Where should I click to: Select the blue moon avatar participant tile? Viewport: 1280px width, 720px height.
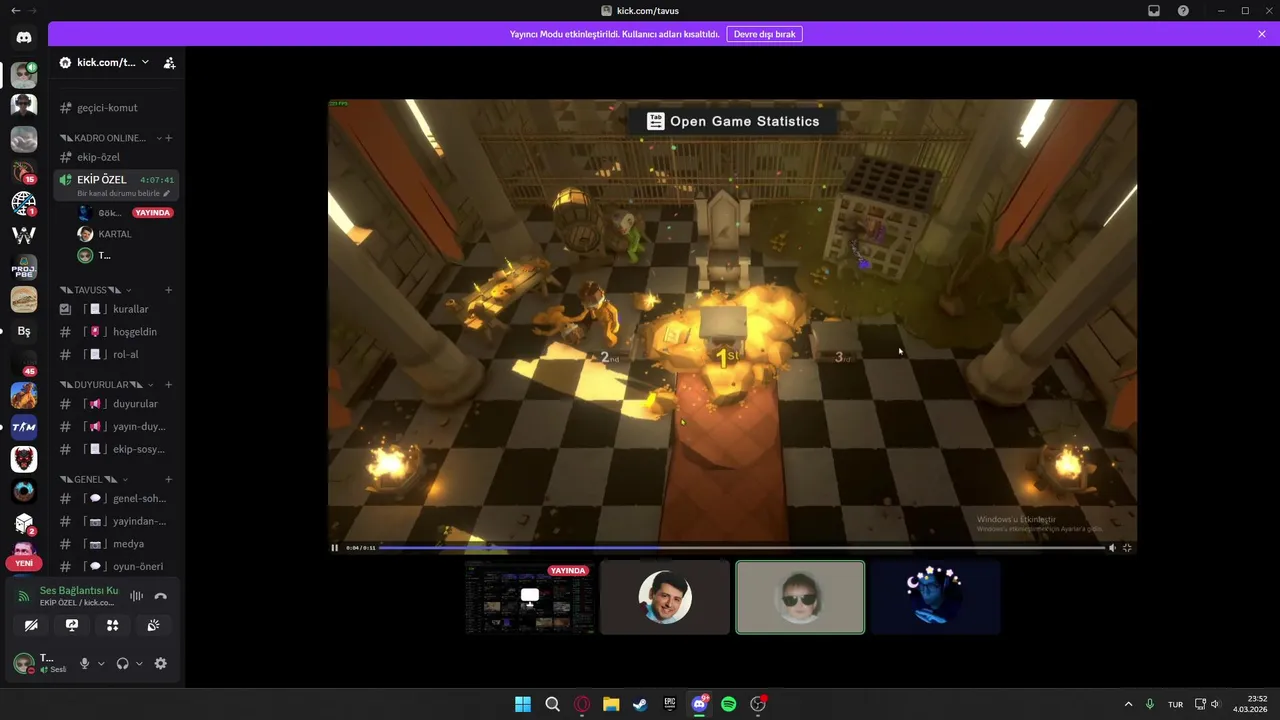tap(935, 597)
